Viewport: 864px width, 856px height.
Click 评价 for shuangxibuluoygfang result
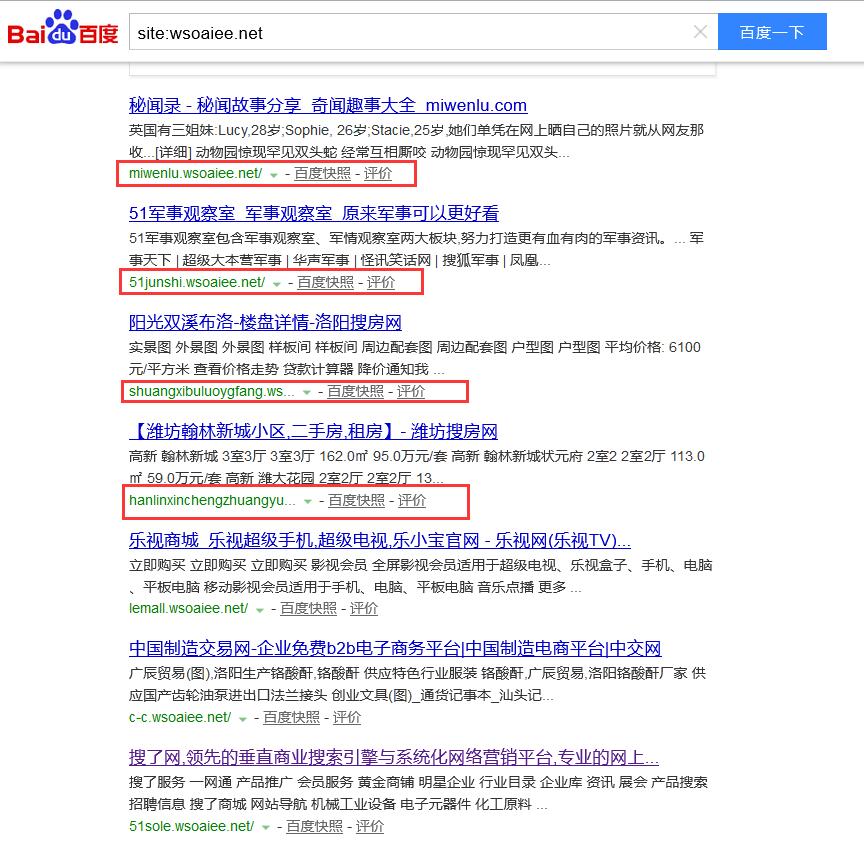[411, 391]
